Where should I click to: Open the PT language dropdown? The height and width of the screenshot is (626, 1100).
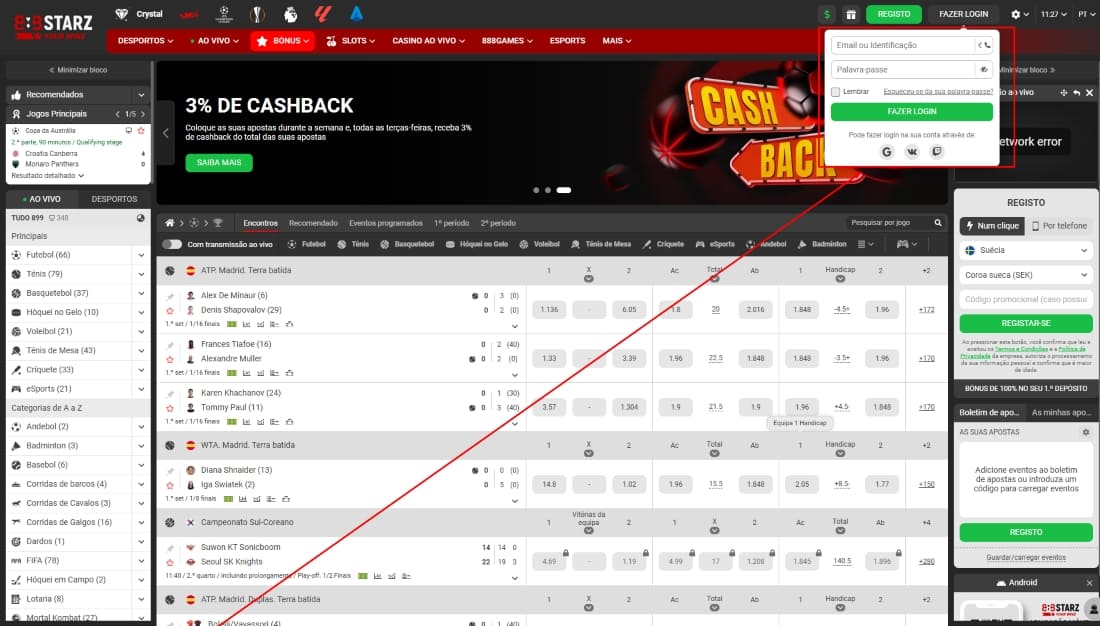tap(1087, 14)
